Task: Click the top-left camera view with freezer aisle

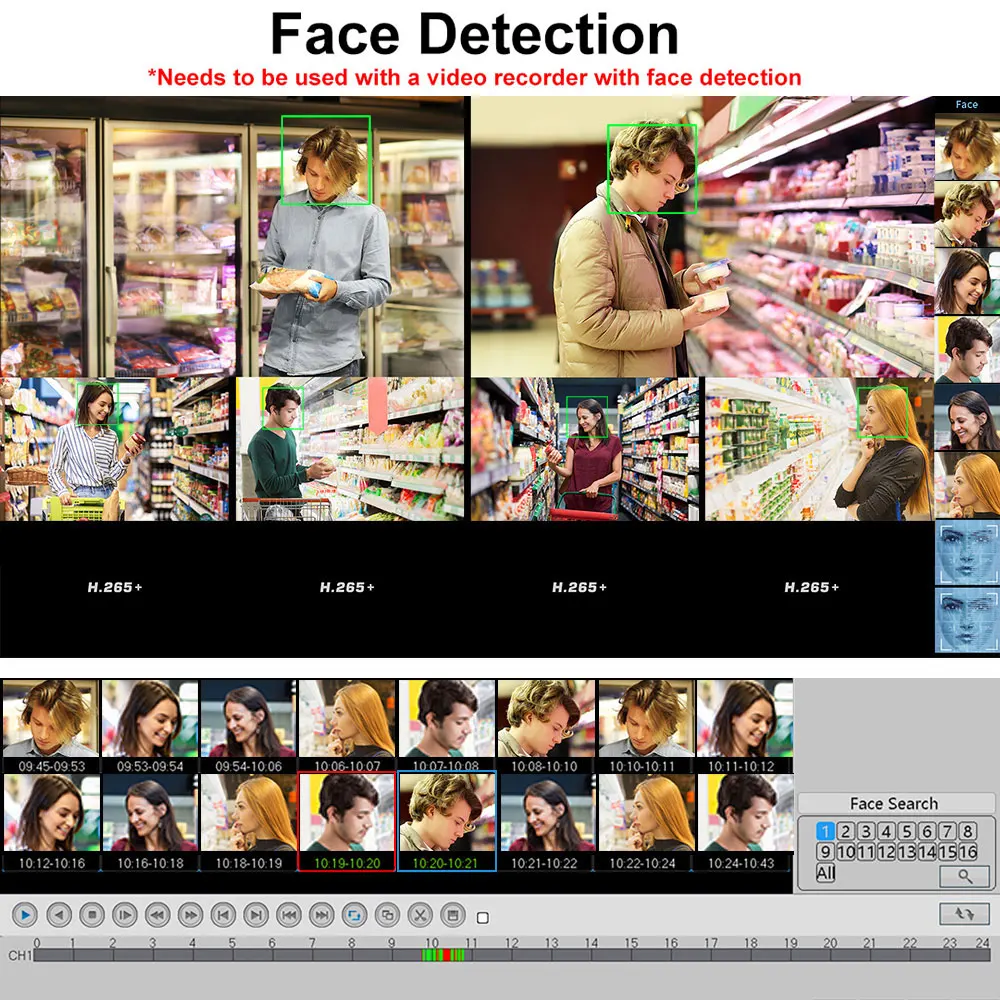Action: 232,236
